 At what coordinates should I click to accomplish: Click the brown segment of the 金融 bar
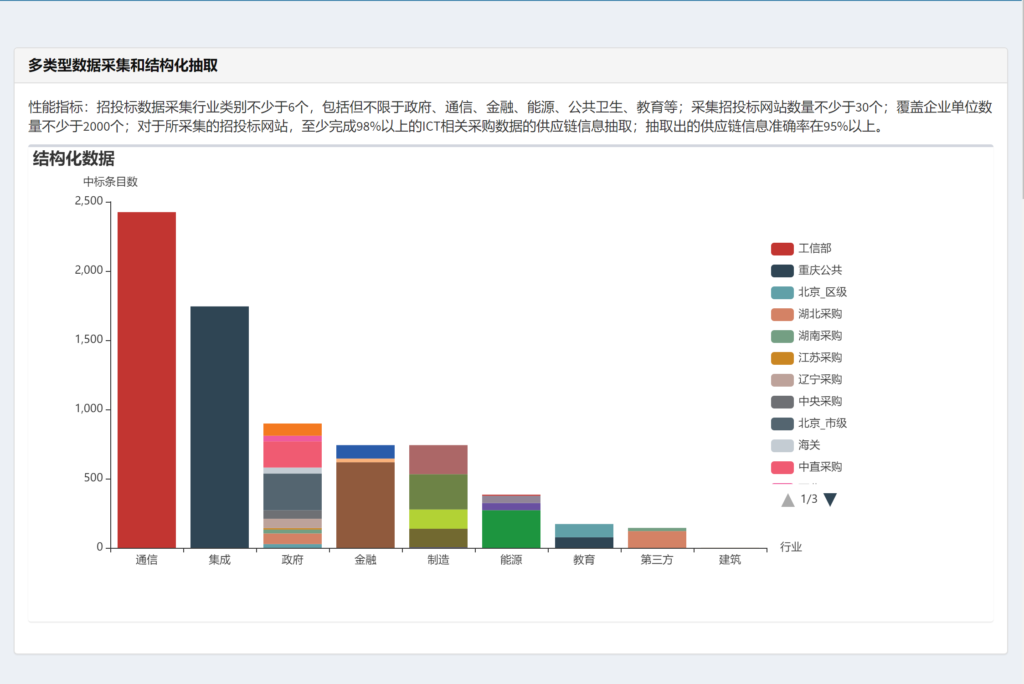coord(366,505)
